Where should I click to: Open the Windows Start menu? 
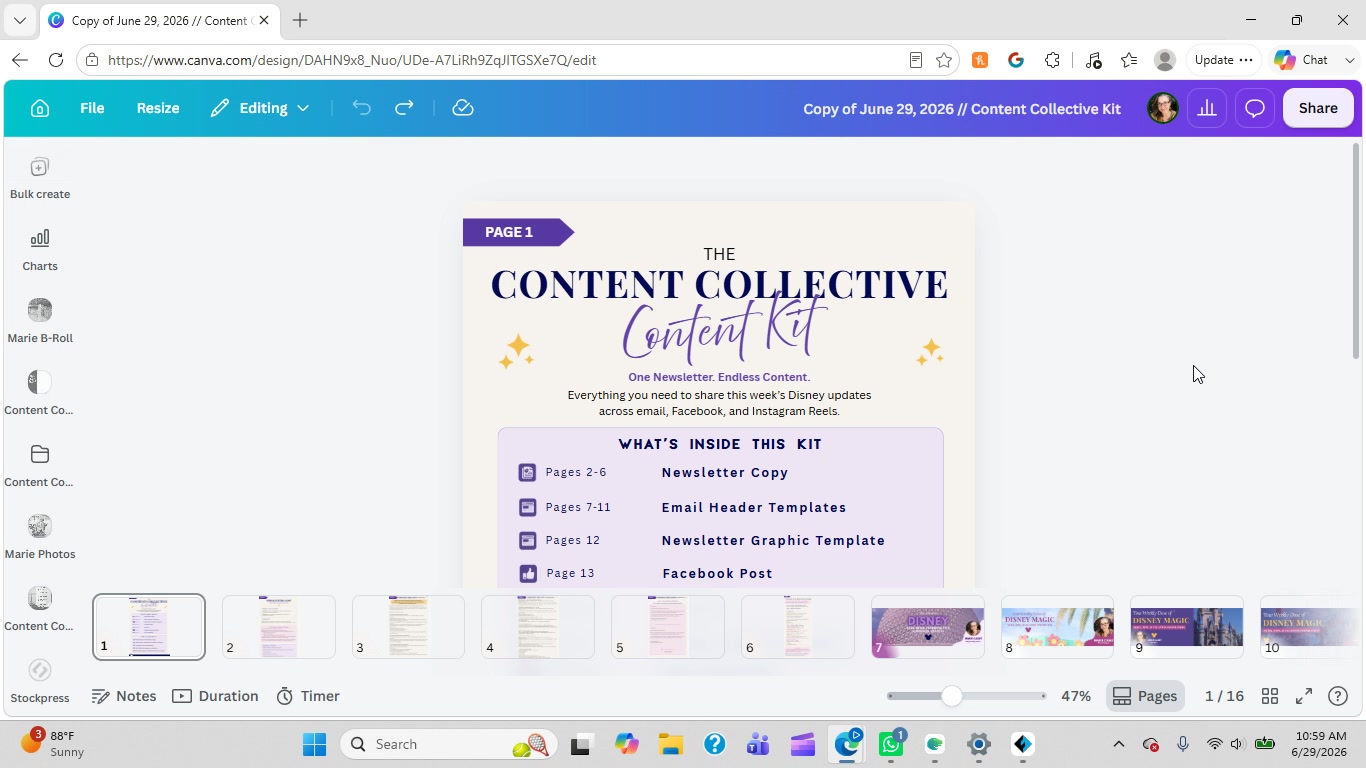tap(314, 744)
